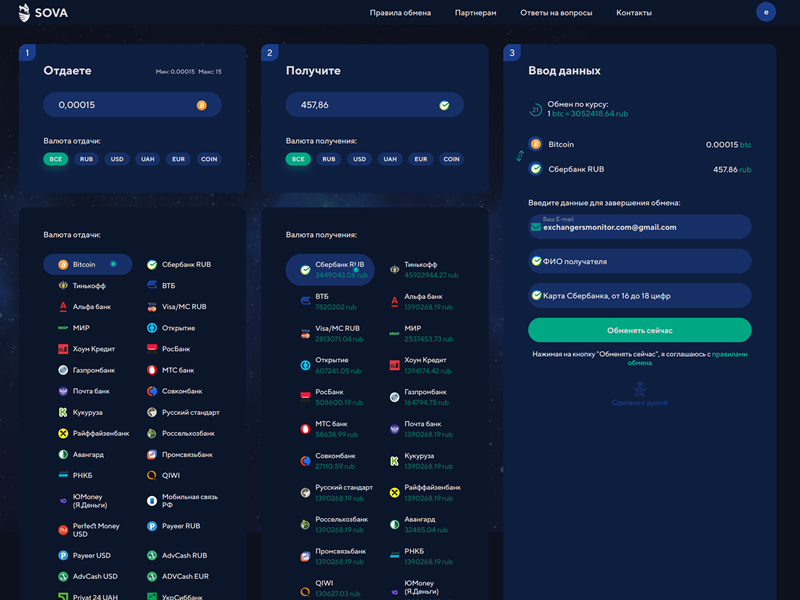
Task: Click the exchange rate timer icon
Action: 535,109
